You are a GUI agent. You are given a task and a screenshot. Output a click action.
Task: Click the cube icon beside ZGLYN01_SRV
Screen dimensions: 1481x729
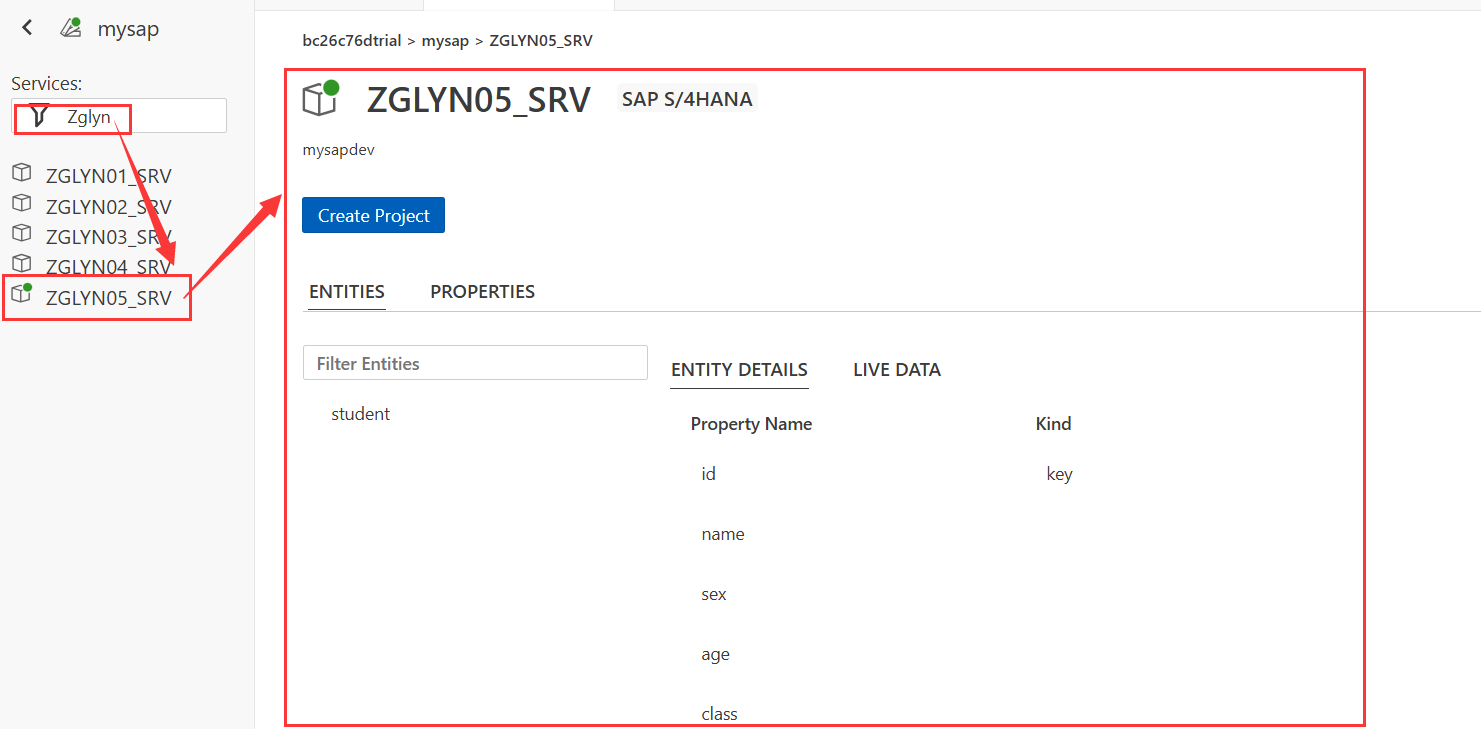[x=21, y=172]
